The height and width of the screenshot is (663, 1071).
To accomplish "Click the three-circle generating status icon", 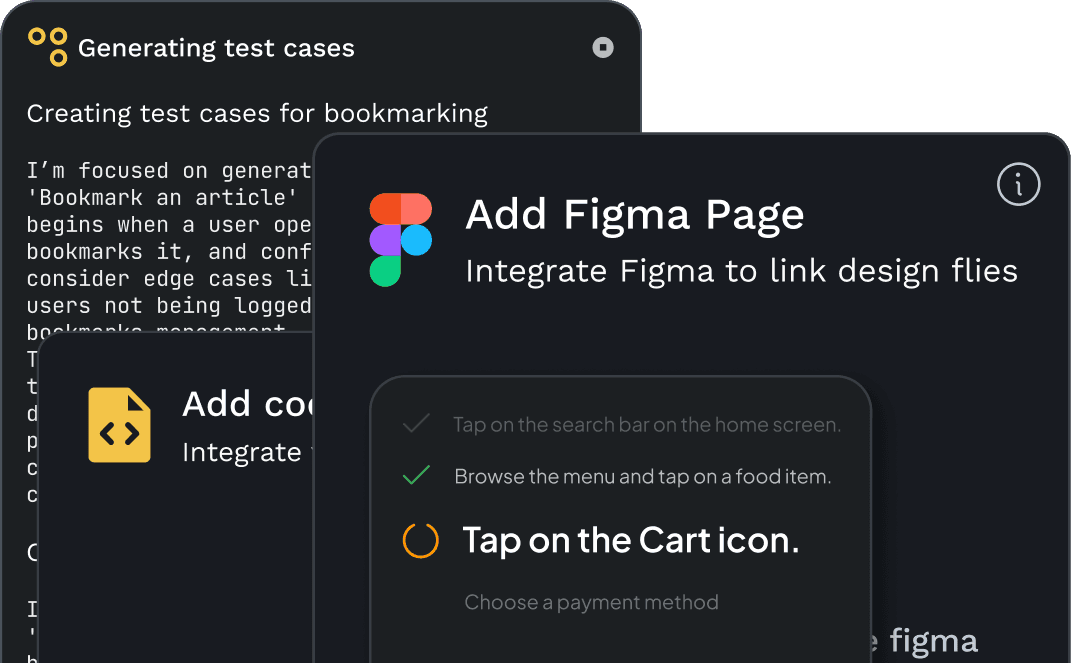I will coord(48,47).
